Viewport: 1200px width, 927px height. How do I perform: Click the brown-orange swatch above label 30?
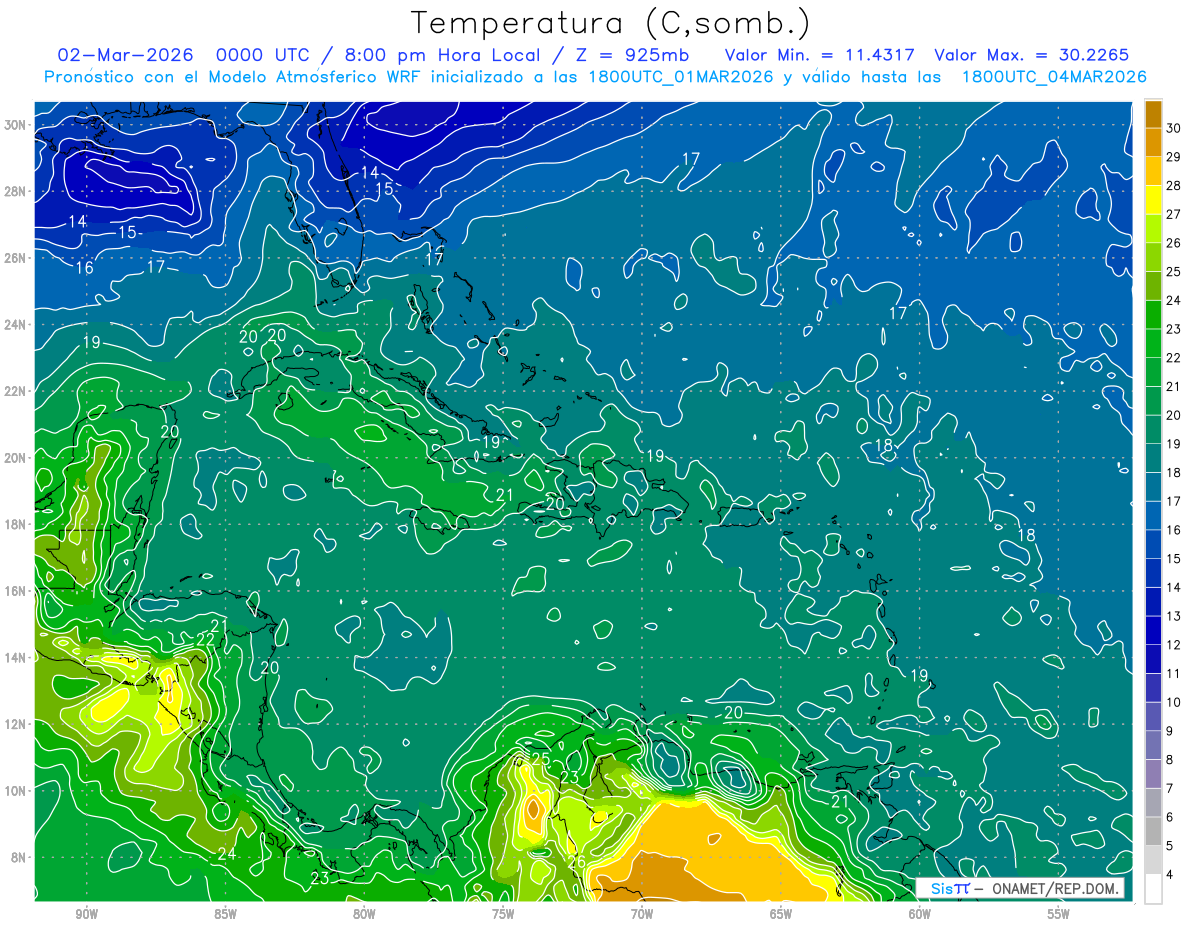pyautogui.click(x=1153, y=113)
